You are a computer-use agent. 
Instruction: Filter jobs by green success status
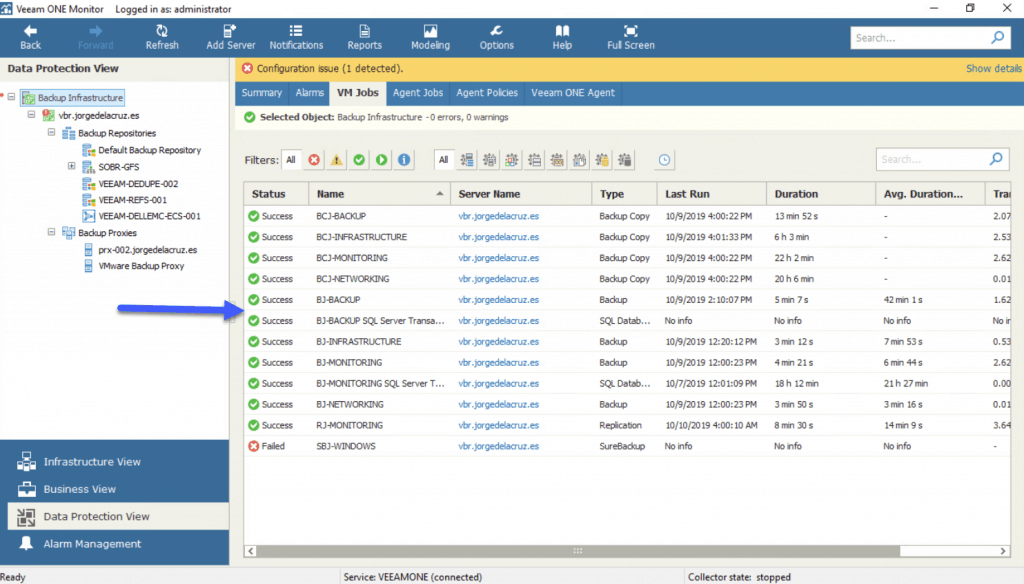[359, 160]
